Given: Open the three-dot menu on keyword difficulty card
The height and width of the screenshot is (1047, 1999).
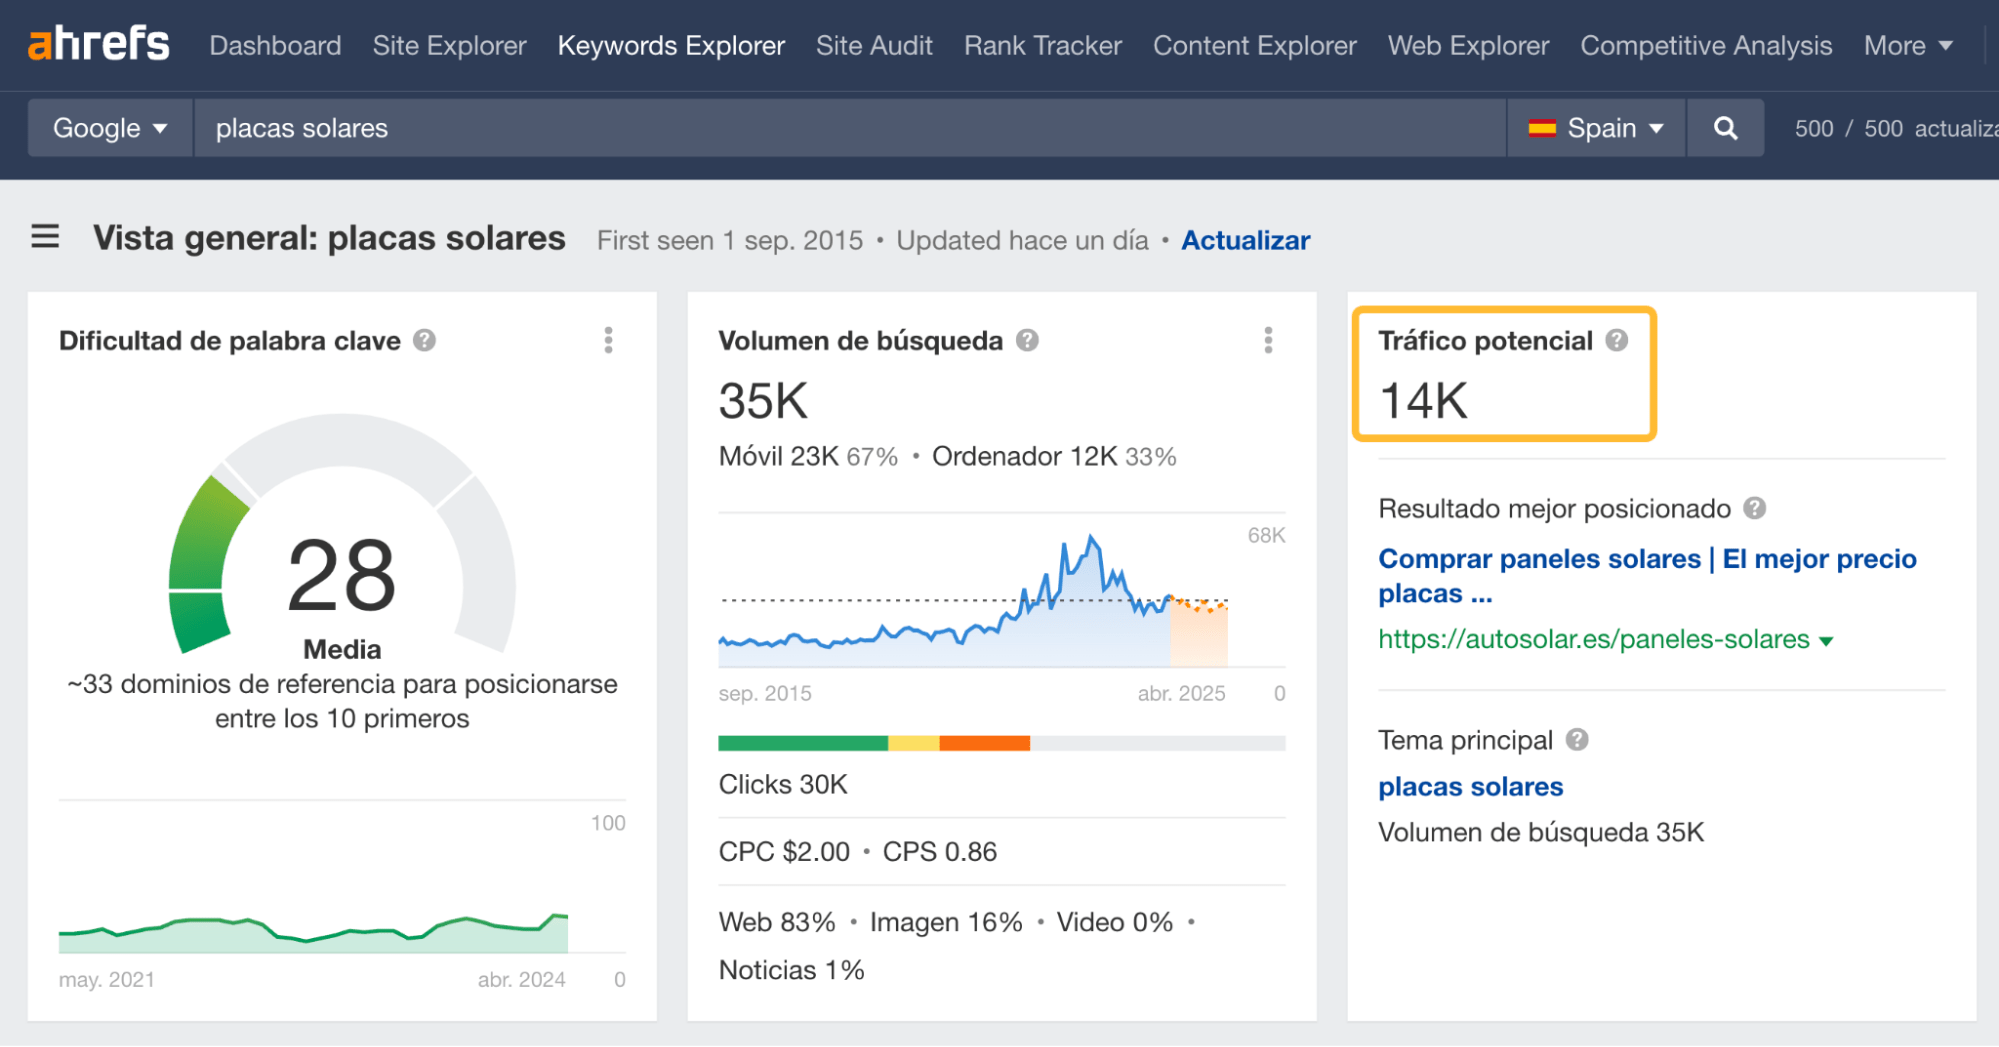Looking at the screenshot, I should coord(607,341).
